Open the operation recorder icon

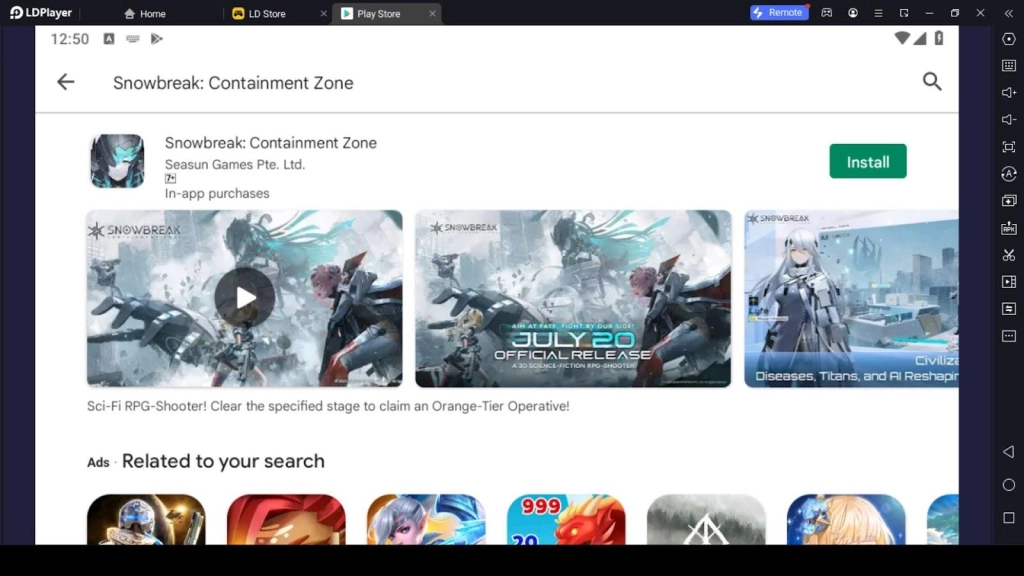click(1008, 308)
